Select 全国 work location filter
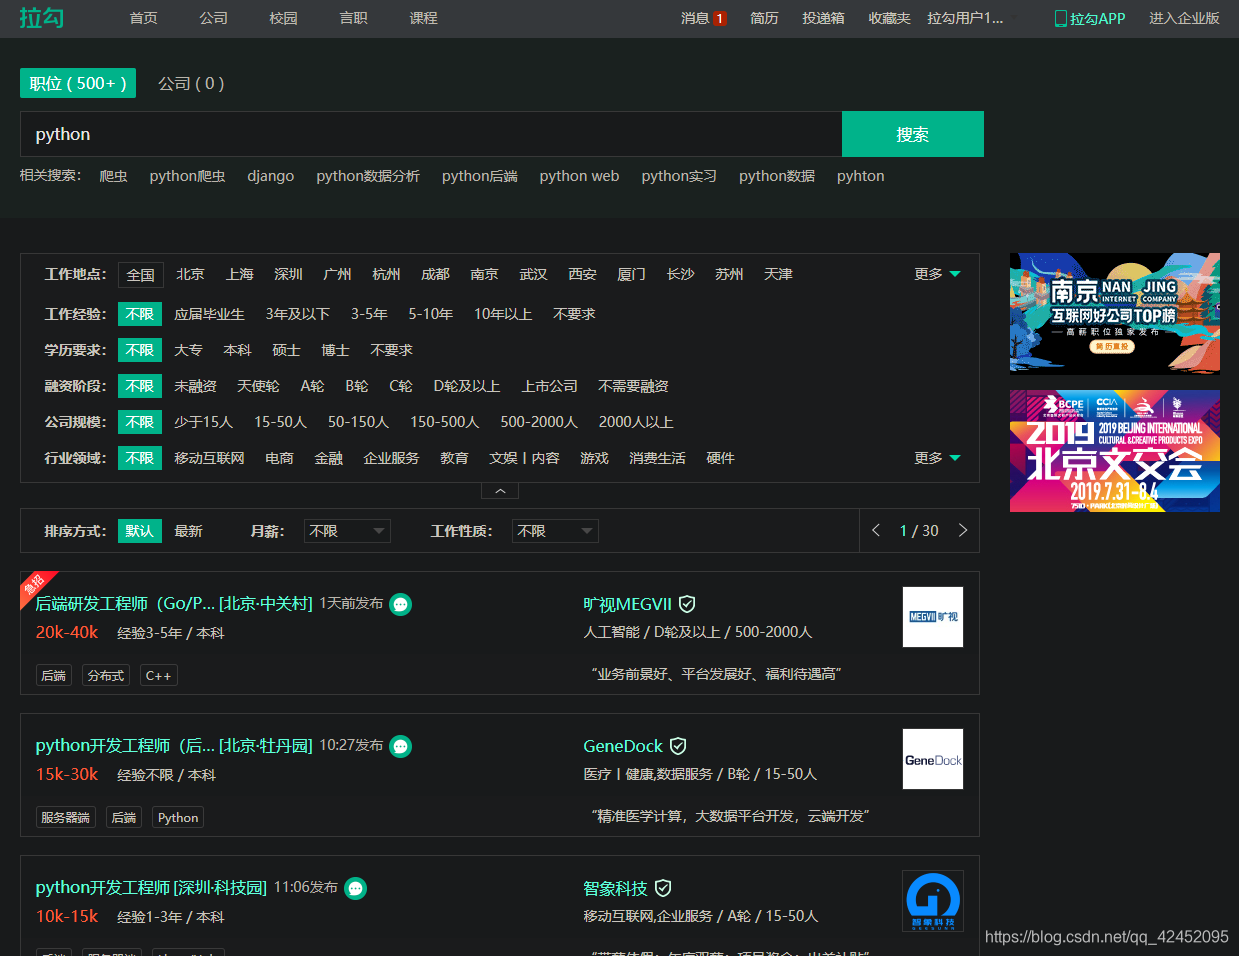Screen dimensions: 1239x956 pos(141,275)
